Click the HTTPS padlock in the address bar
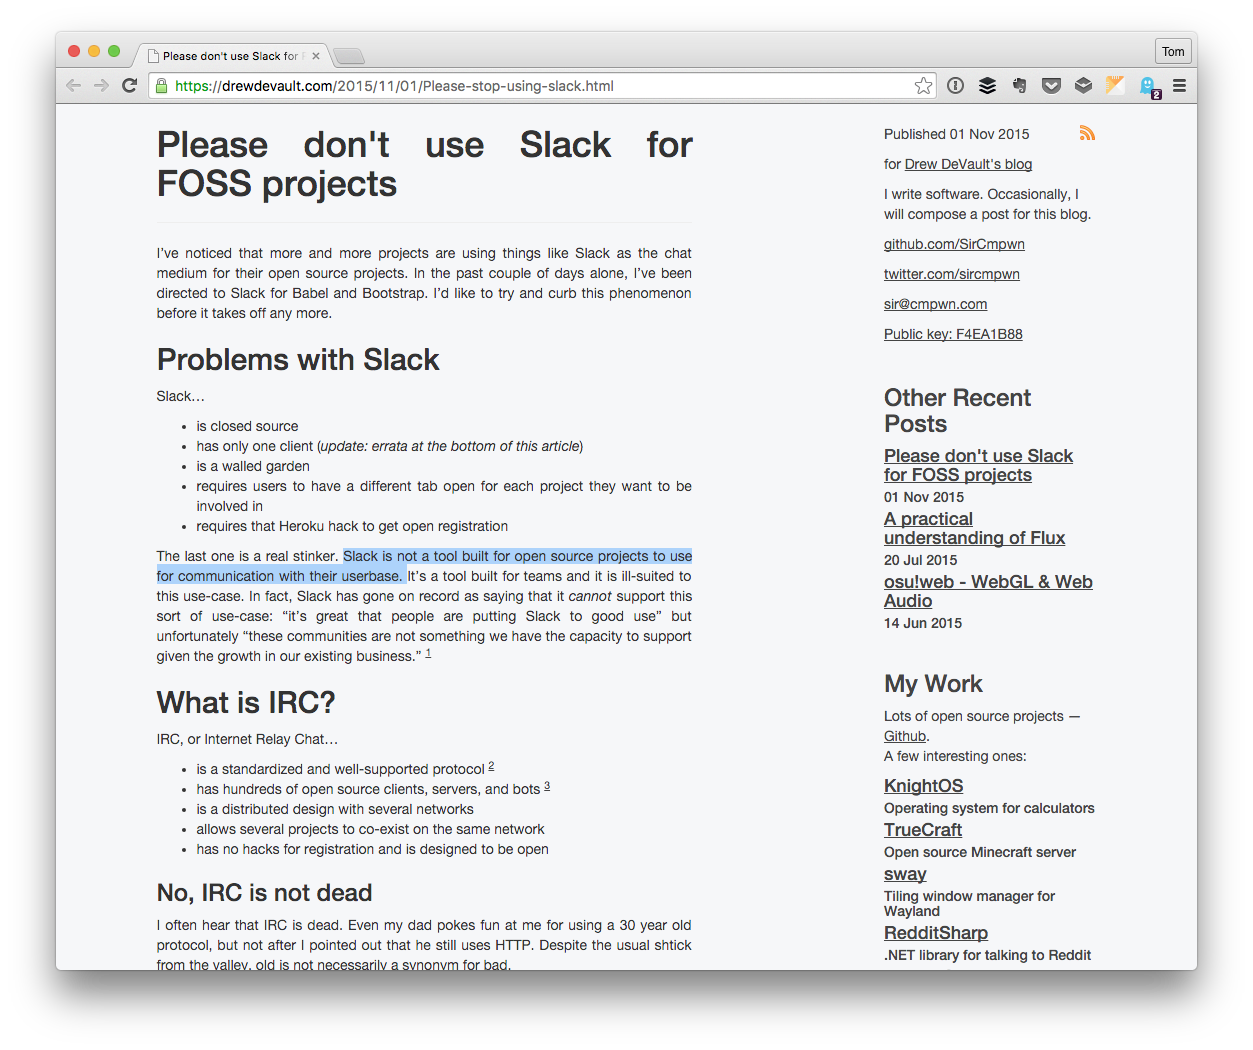1253x1050 pixels. 161,85
